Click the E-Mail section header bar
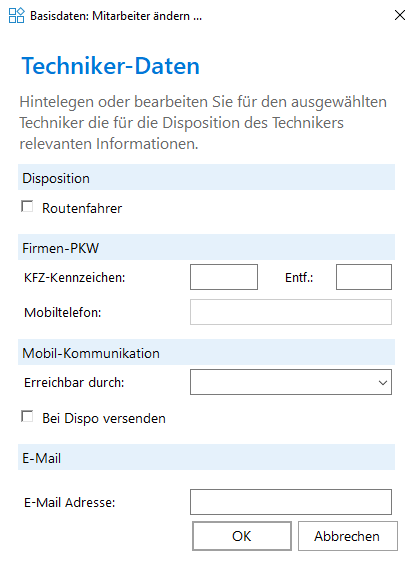Image resolution: width=416 pixels, height=568 pixels. tap(207, 458)
